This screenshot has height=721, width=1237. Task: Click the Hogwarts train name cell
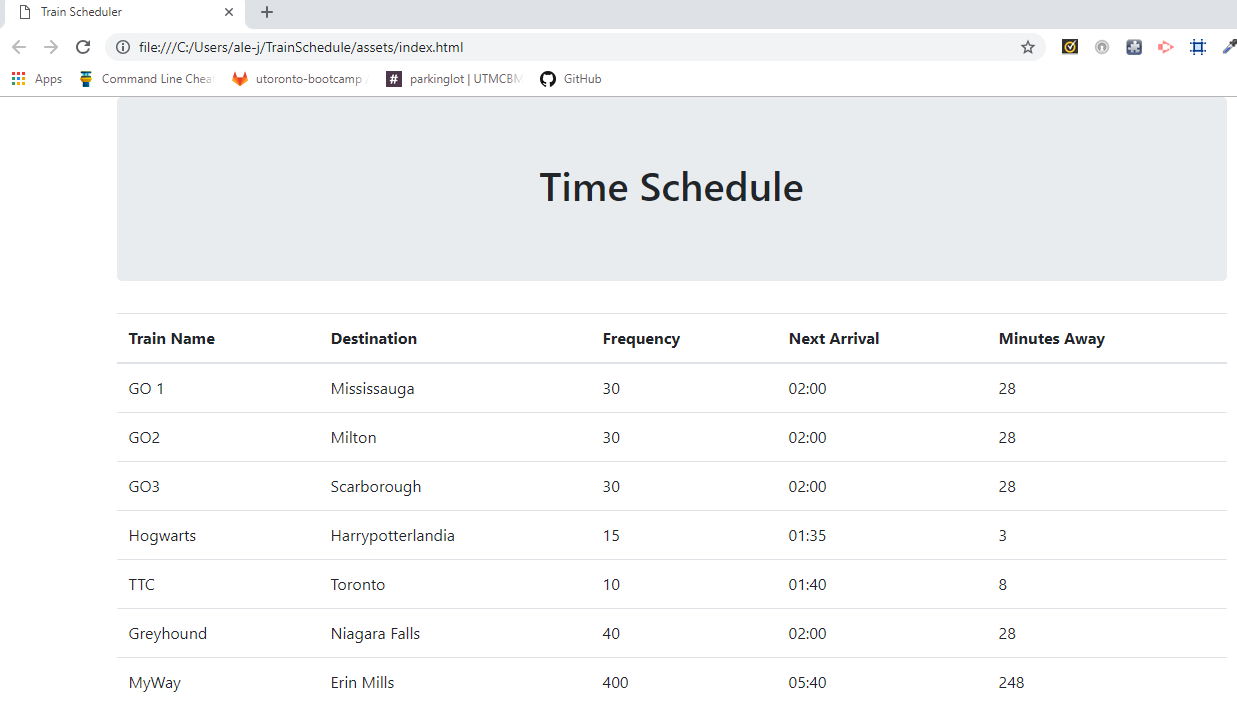pyautogui.click(x=162, y=536)
